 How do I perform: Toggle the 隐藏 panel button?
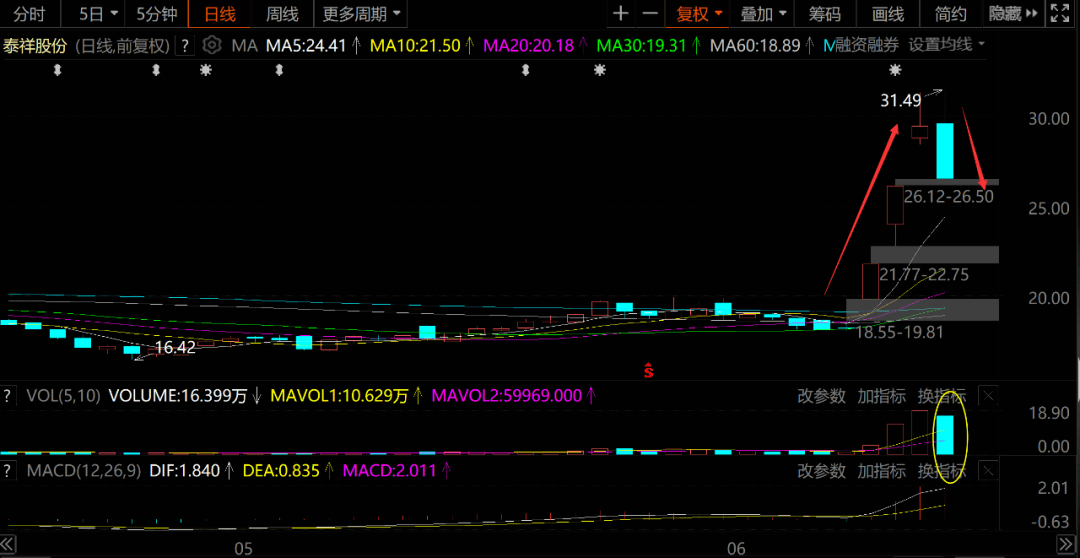[x=1012, y=13]
